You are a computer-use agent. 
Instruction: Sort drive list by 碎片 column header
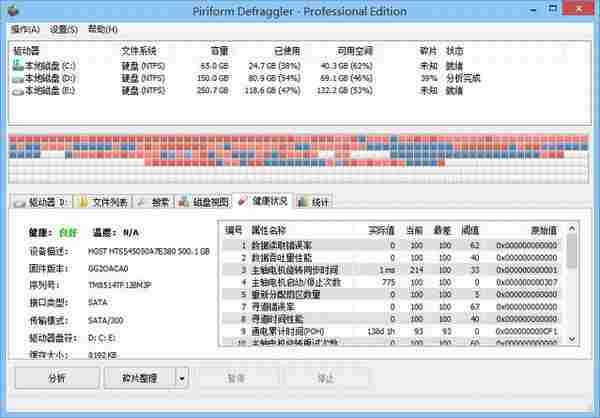click(x=428, y=51)
